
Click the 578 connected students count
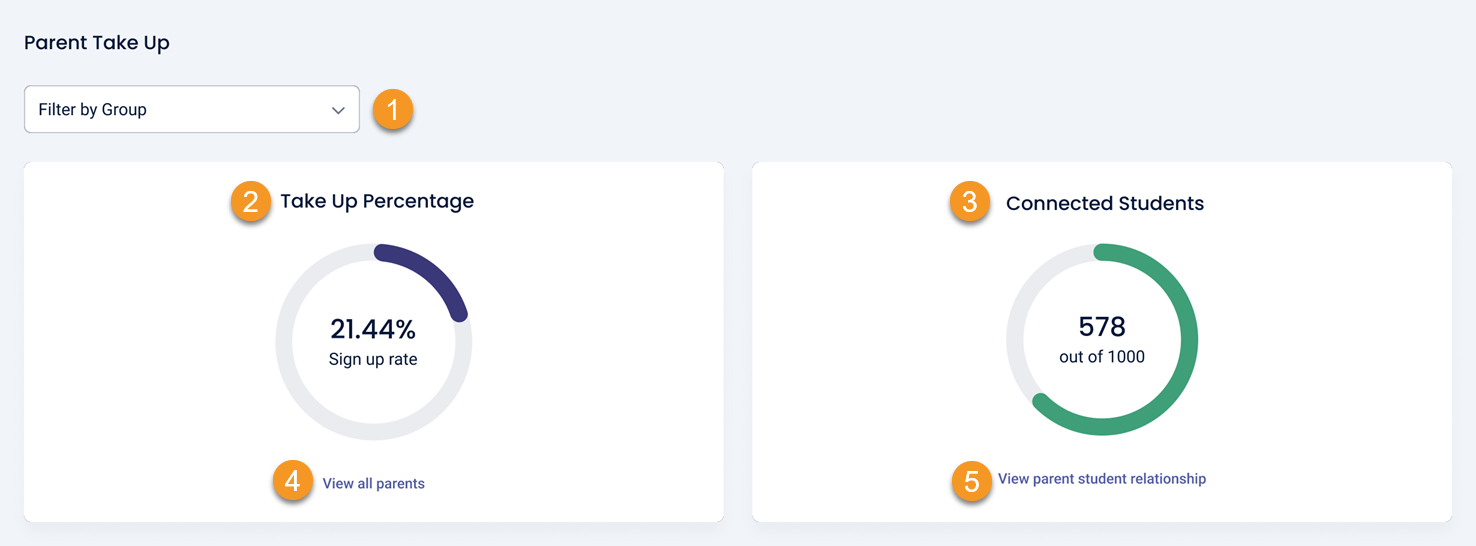[1102, 327]
